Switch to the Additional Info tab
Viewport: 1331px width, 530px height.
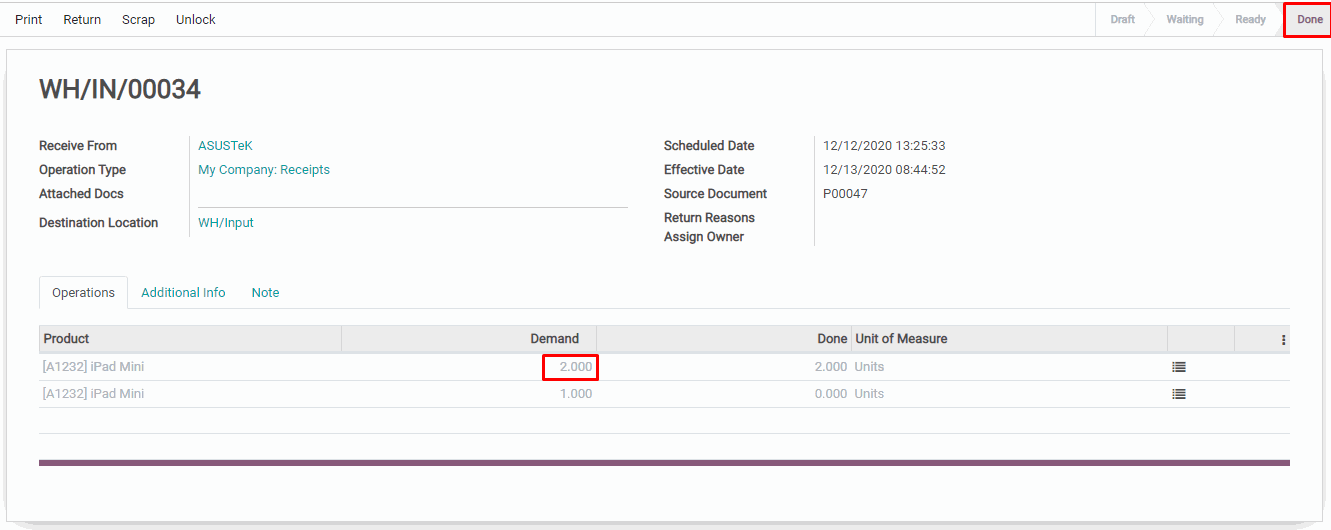coord(183,293)
